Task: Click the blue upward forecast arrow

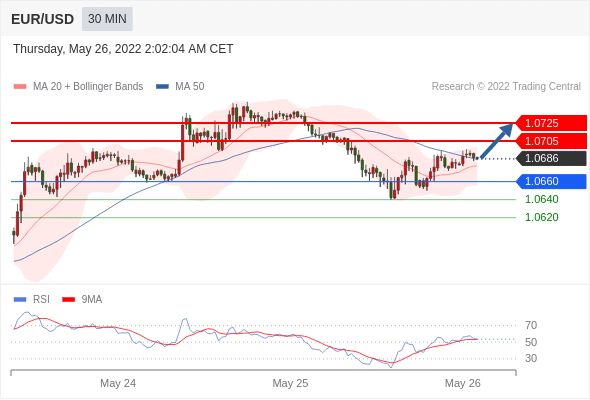Action: (497, 141)
